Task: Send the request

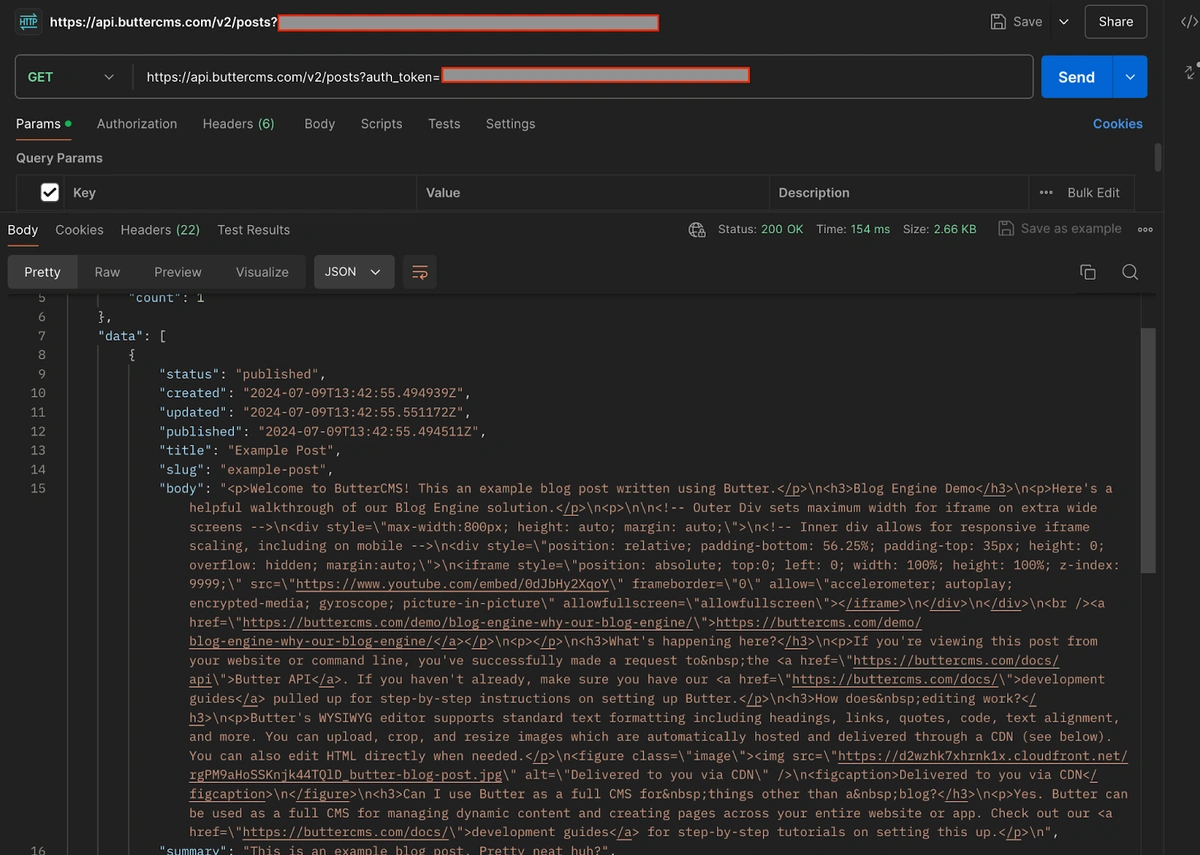Action: (x=1077, y=77)
